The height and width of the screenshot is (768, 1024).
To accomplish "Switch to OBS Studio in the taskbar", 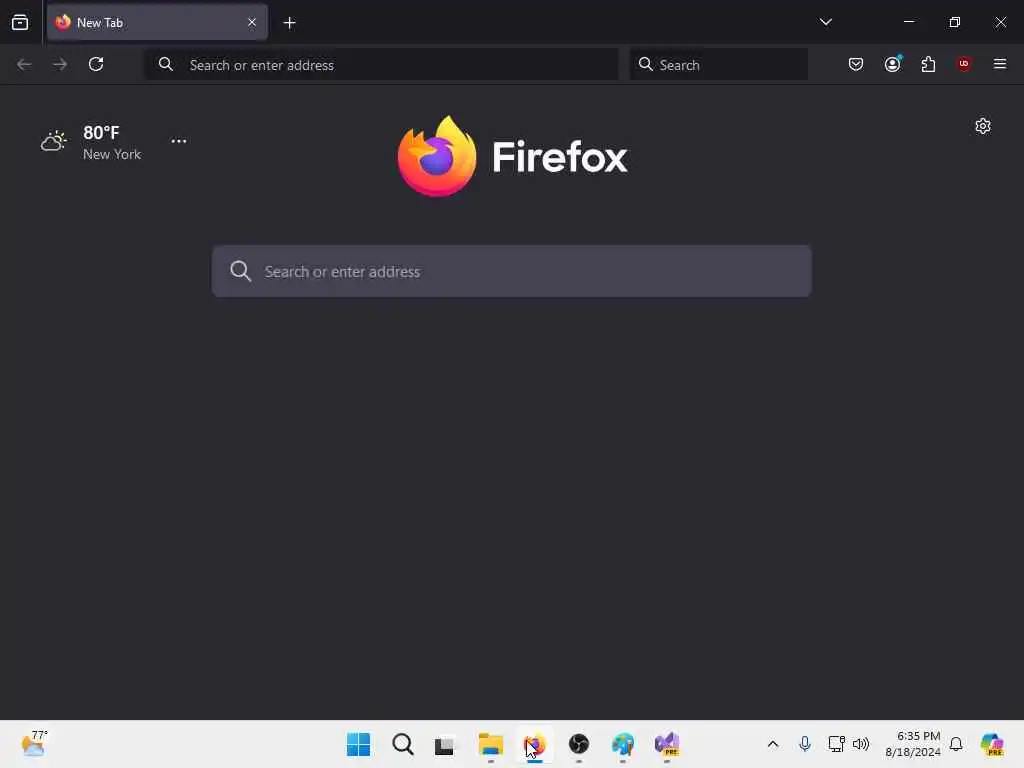I will pyautogui.click(x=579, y=744).
